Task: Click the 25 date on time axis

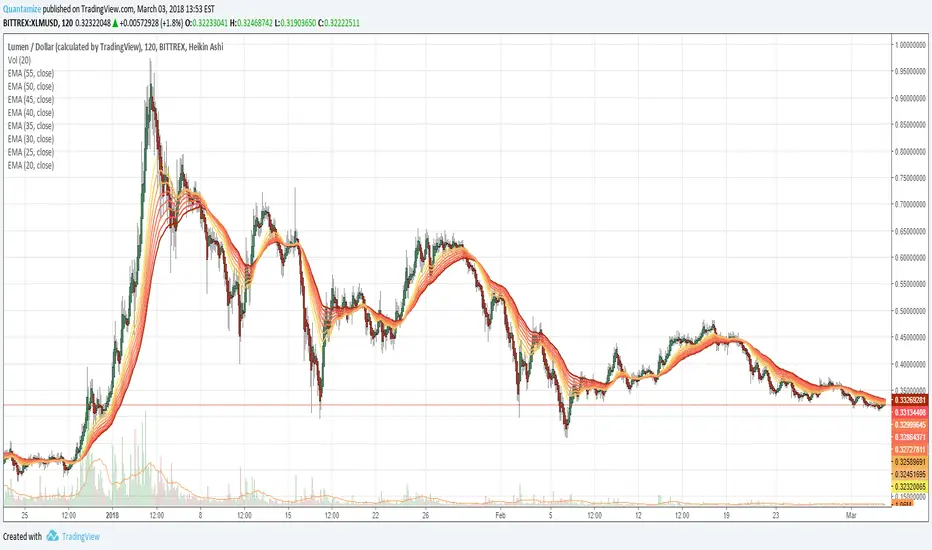Action: click(24, 516)
